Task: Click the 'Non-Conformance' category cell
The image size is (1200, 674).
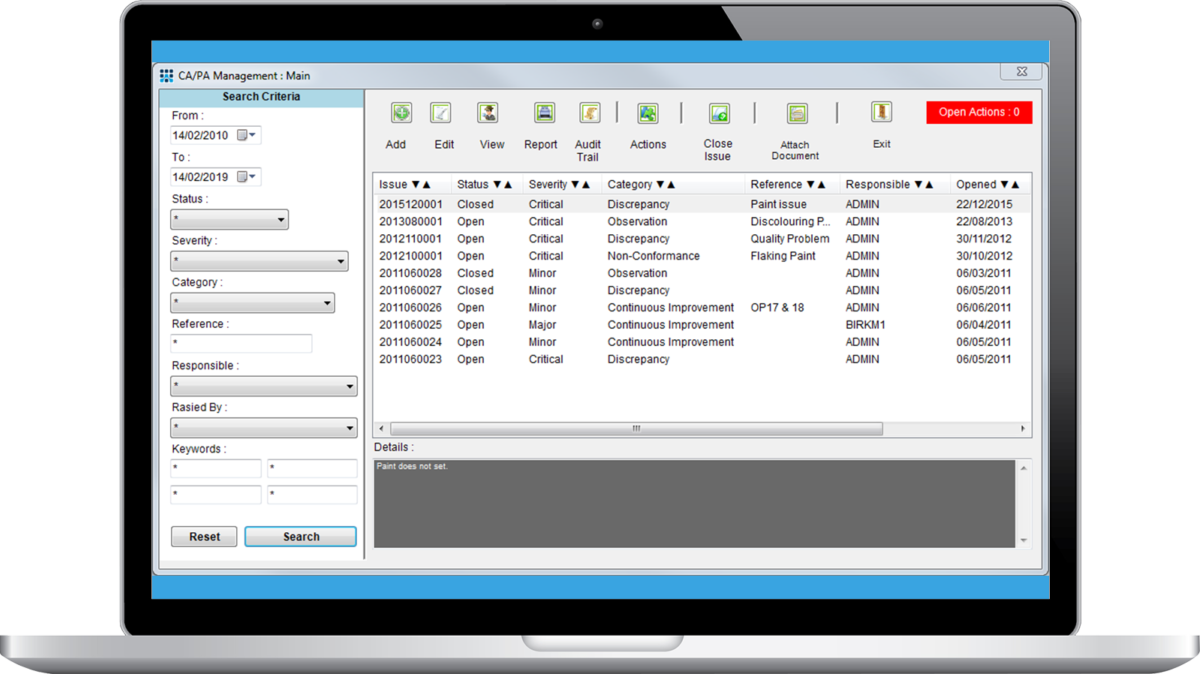Action: click(654, 256)
